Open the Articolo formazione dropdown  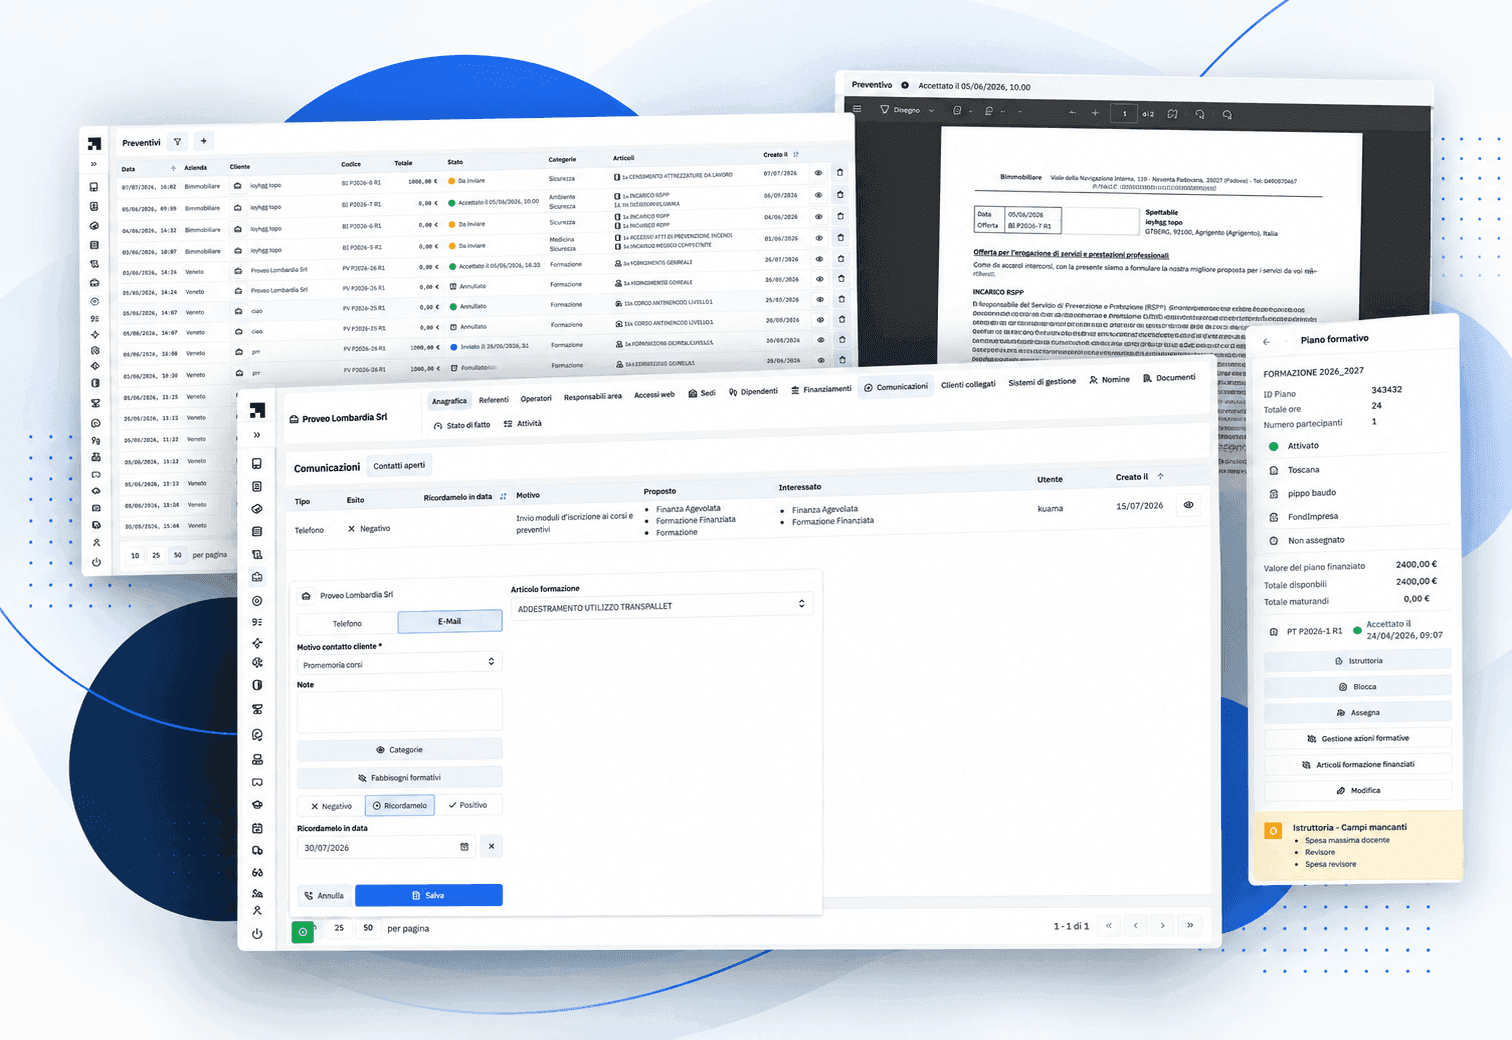click(x=661, y=605)
